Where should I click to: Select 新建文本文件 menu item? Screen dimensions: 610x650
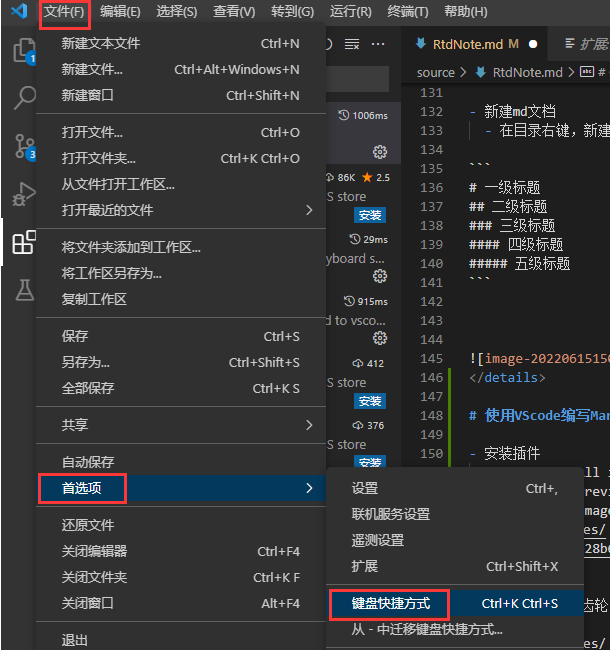pos(181,44)
